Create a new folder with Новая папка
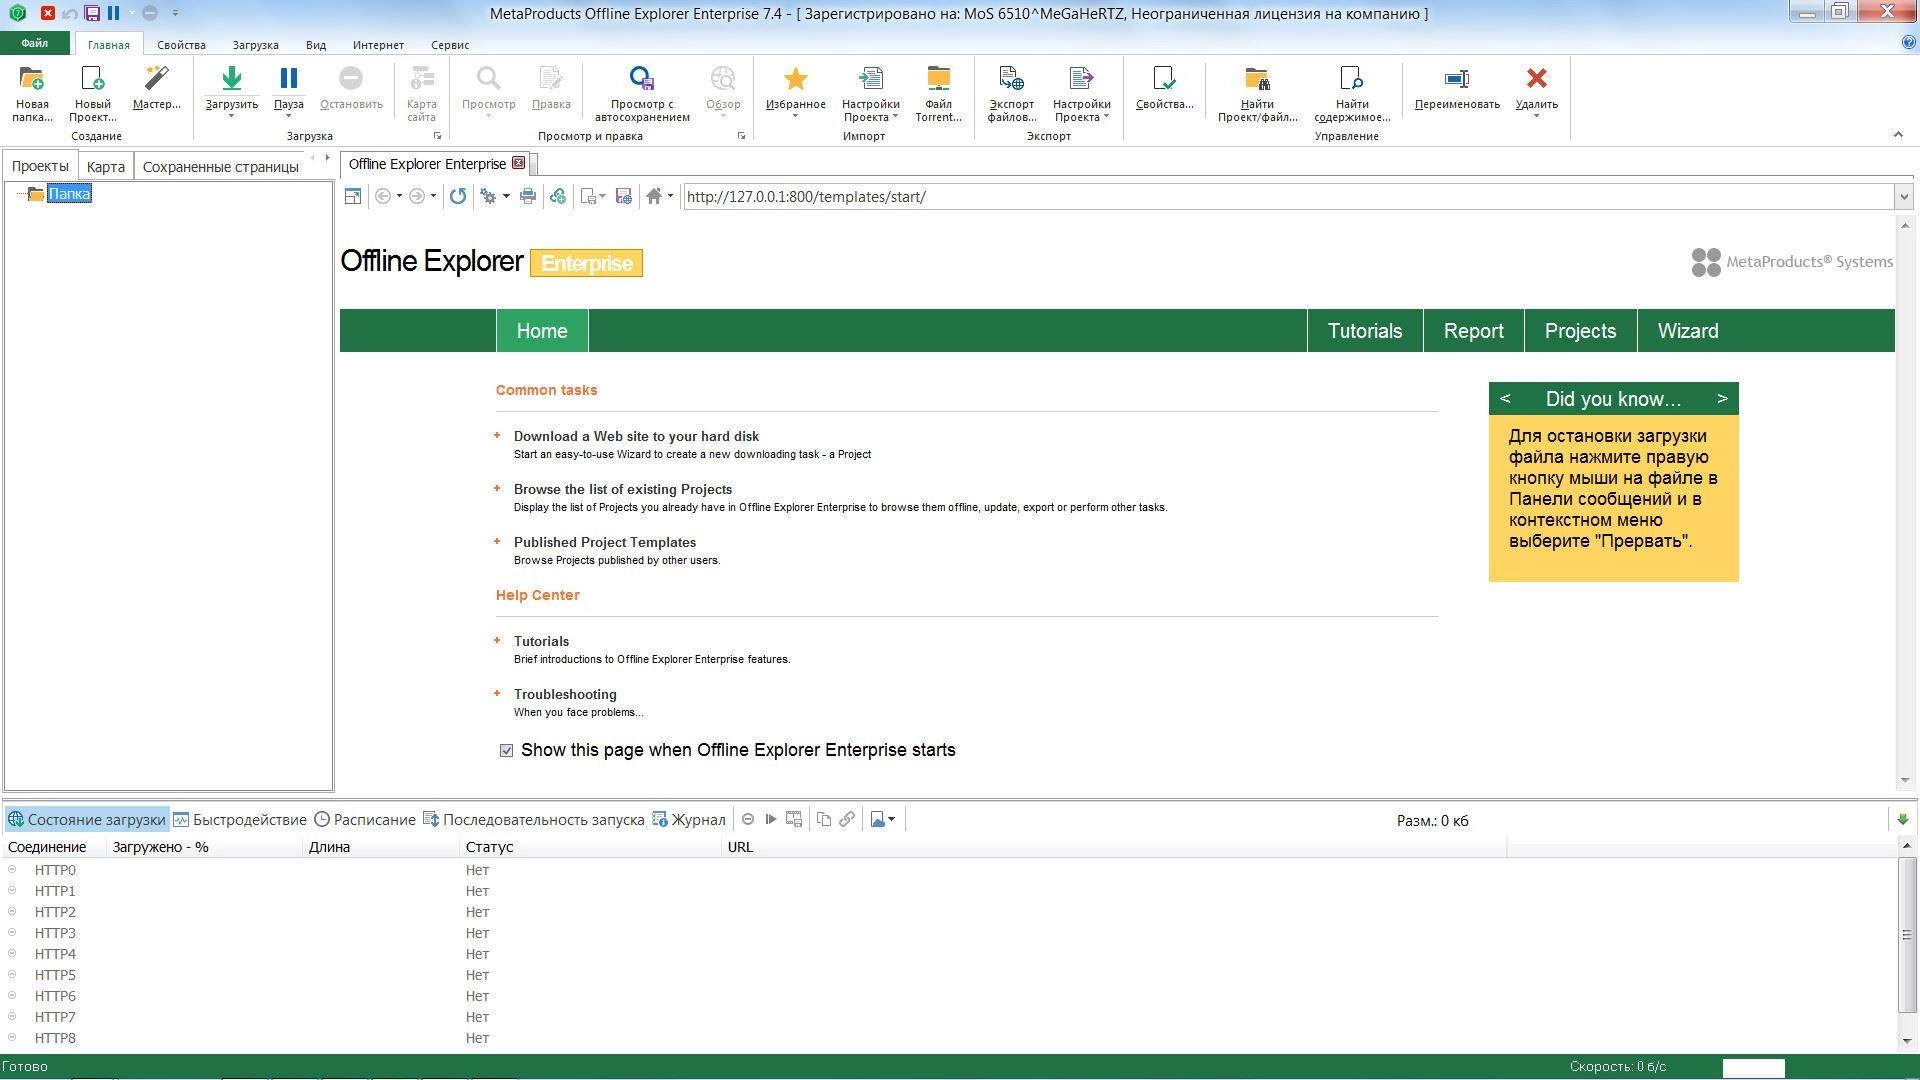1920x1080 pixels. (32, 93)
